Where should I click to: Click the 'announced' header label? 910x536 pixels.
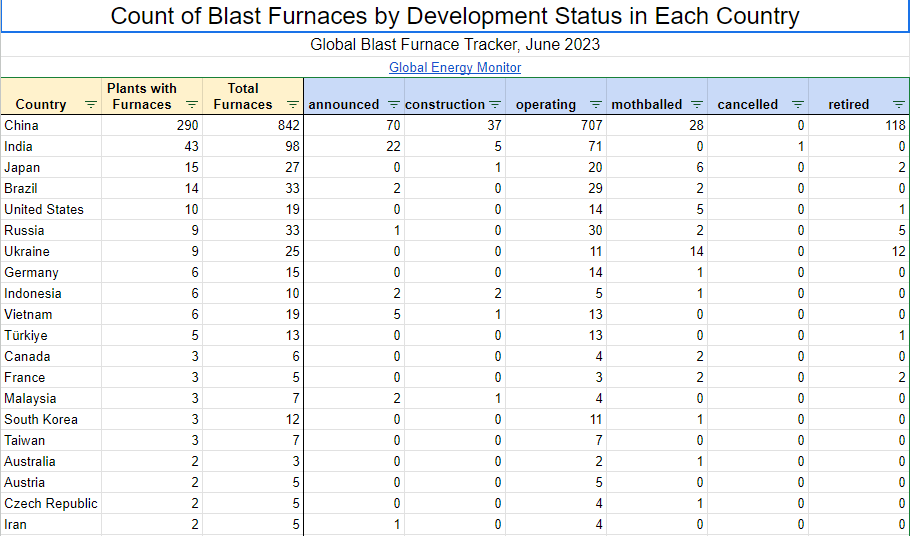(344, 104)
